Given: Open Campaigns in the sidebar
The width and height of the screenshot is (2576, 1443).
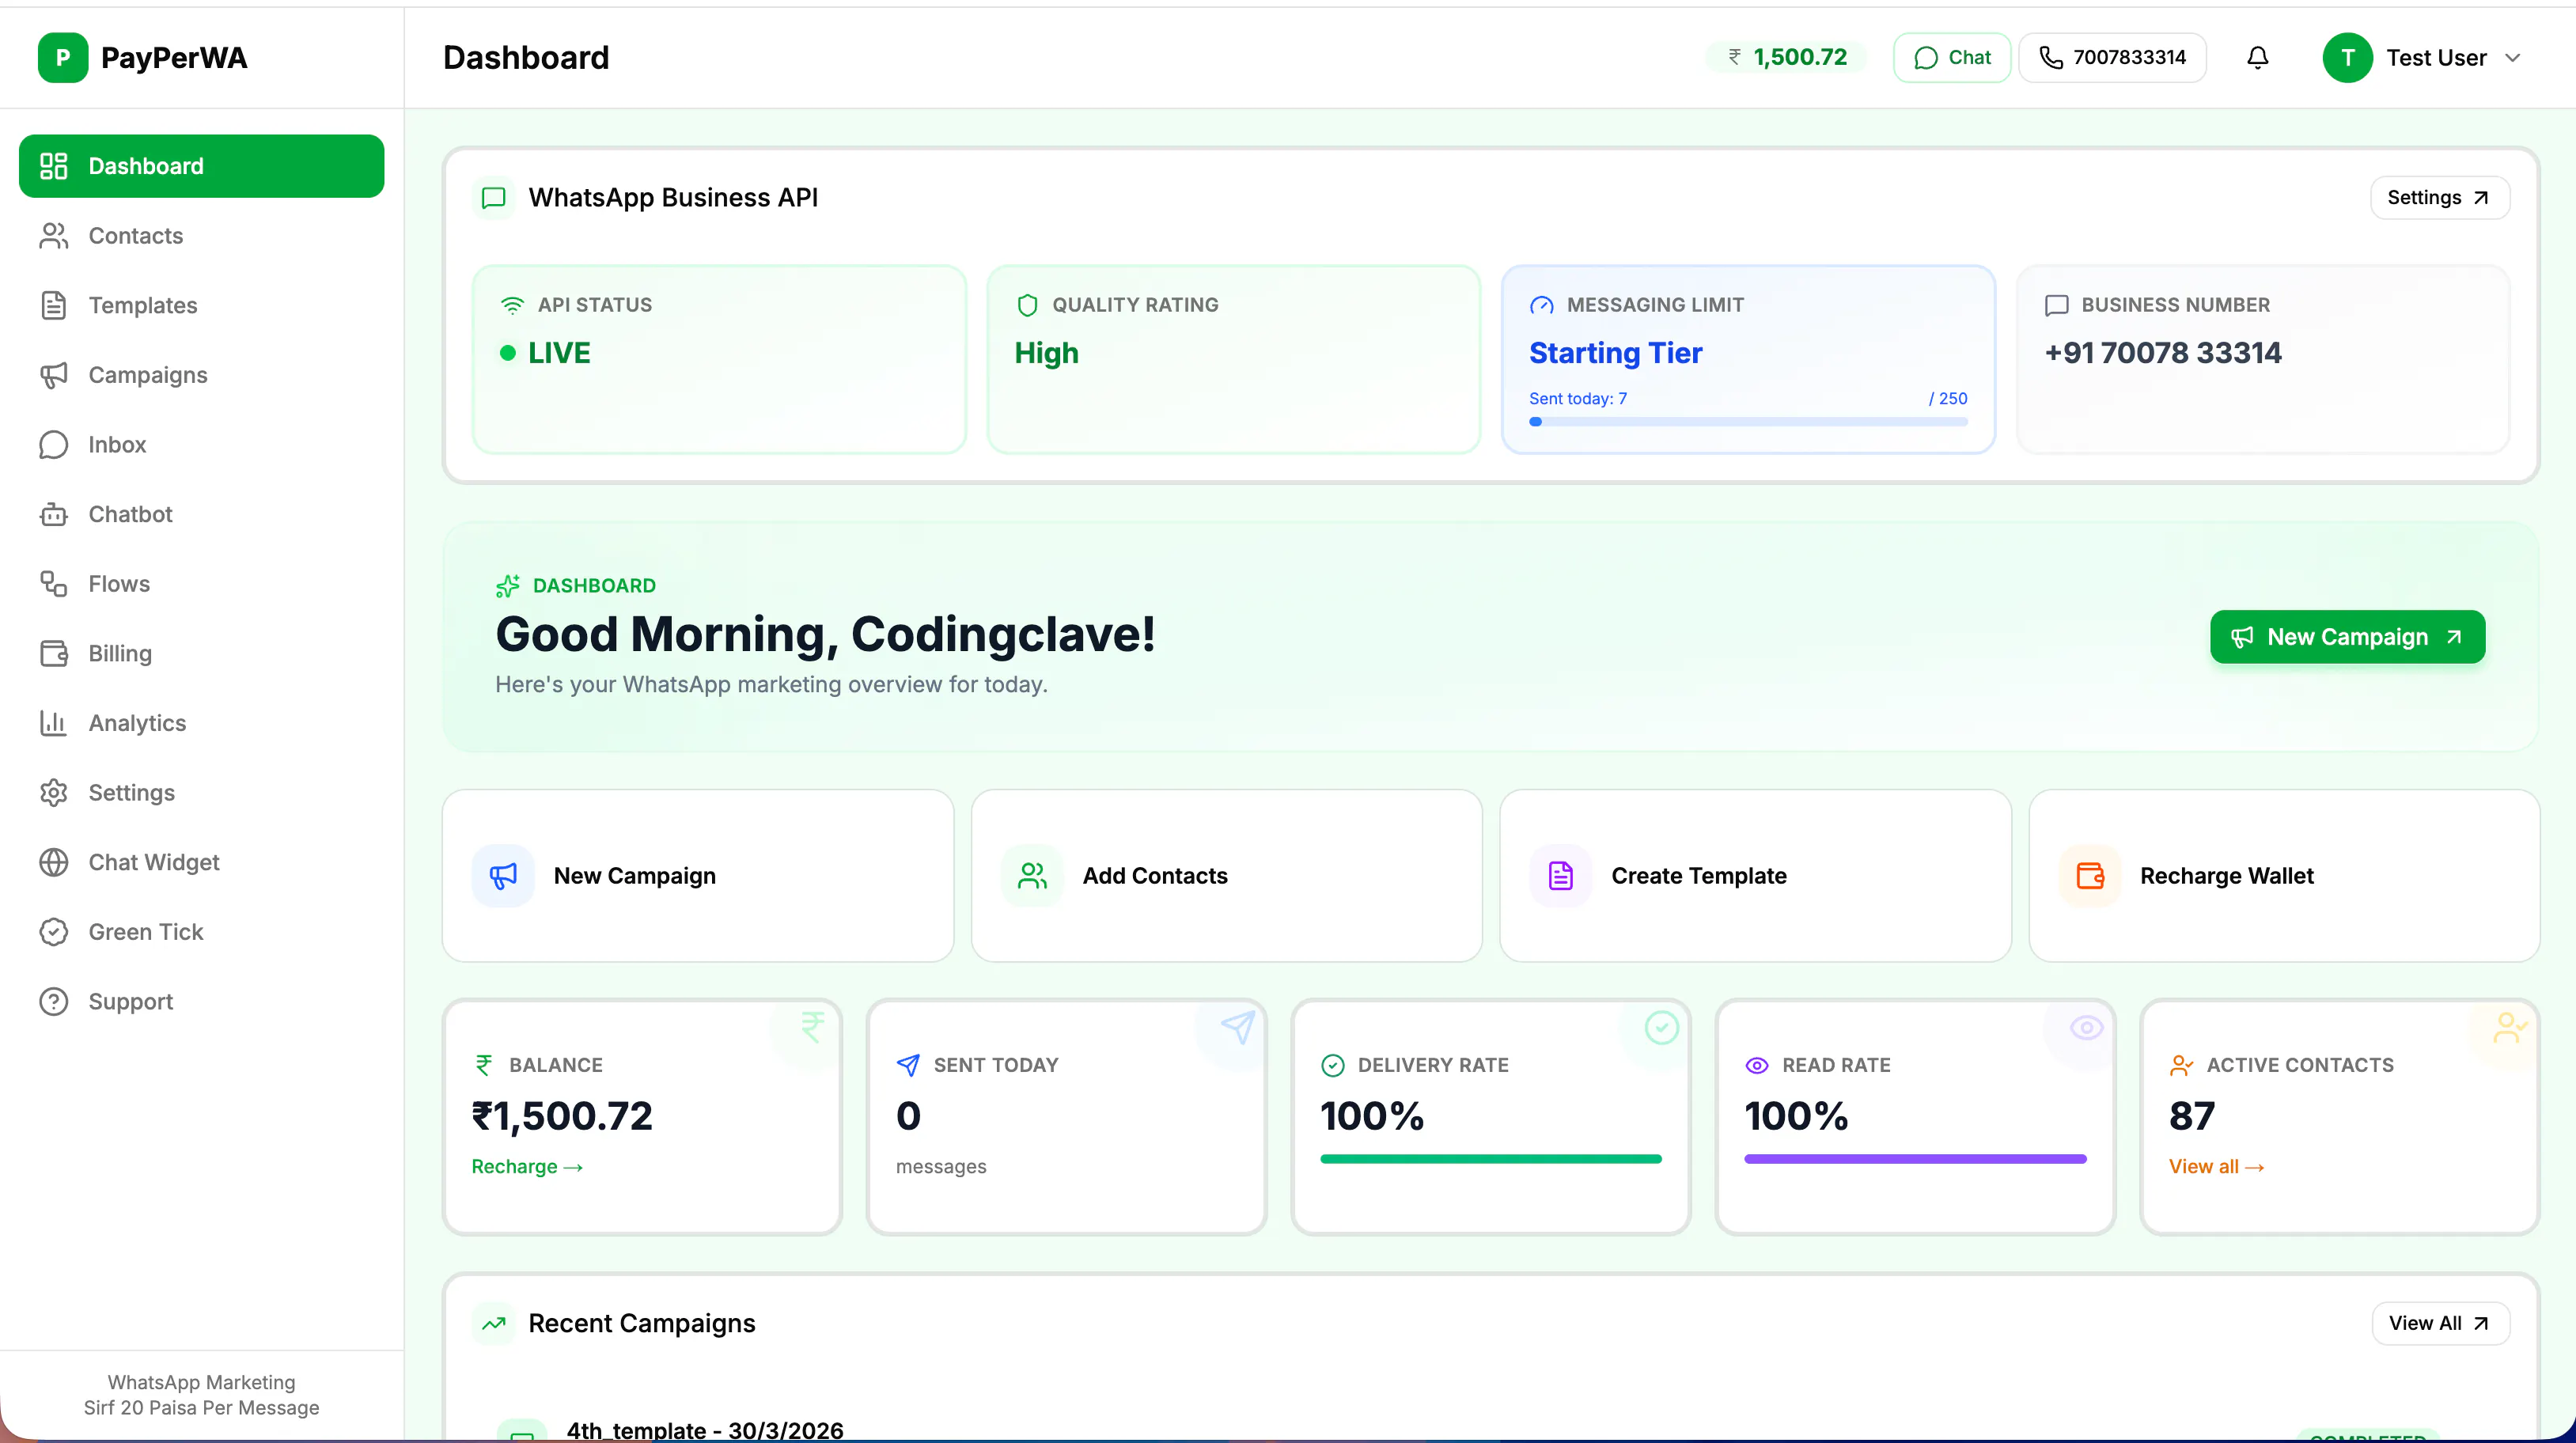Looking at the screenshot, I should tap(201, 375).
